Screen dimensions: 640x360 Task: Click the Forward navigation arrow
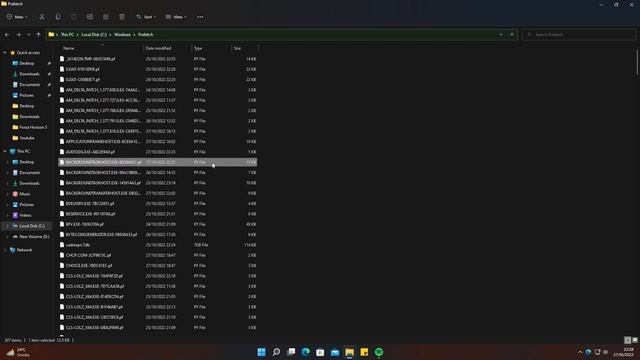point(18,35)
